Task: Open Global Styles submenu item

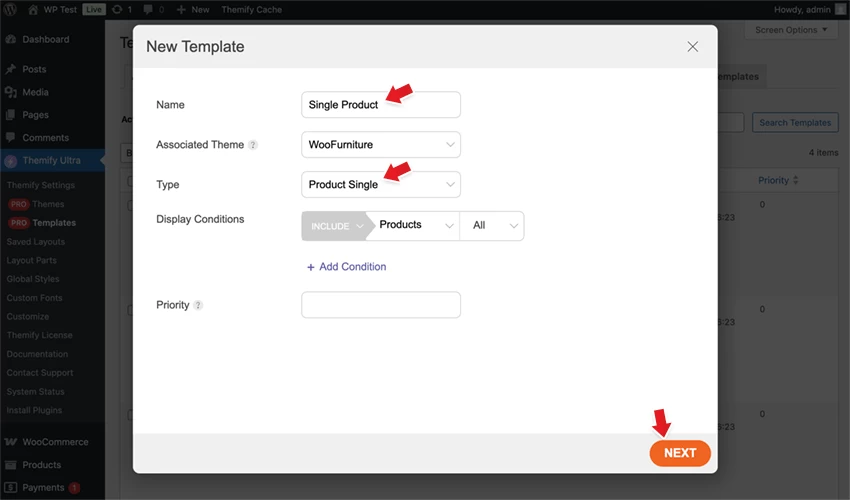Action: tap(33, 279)
